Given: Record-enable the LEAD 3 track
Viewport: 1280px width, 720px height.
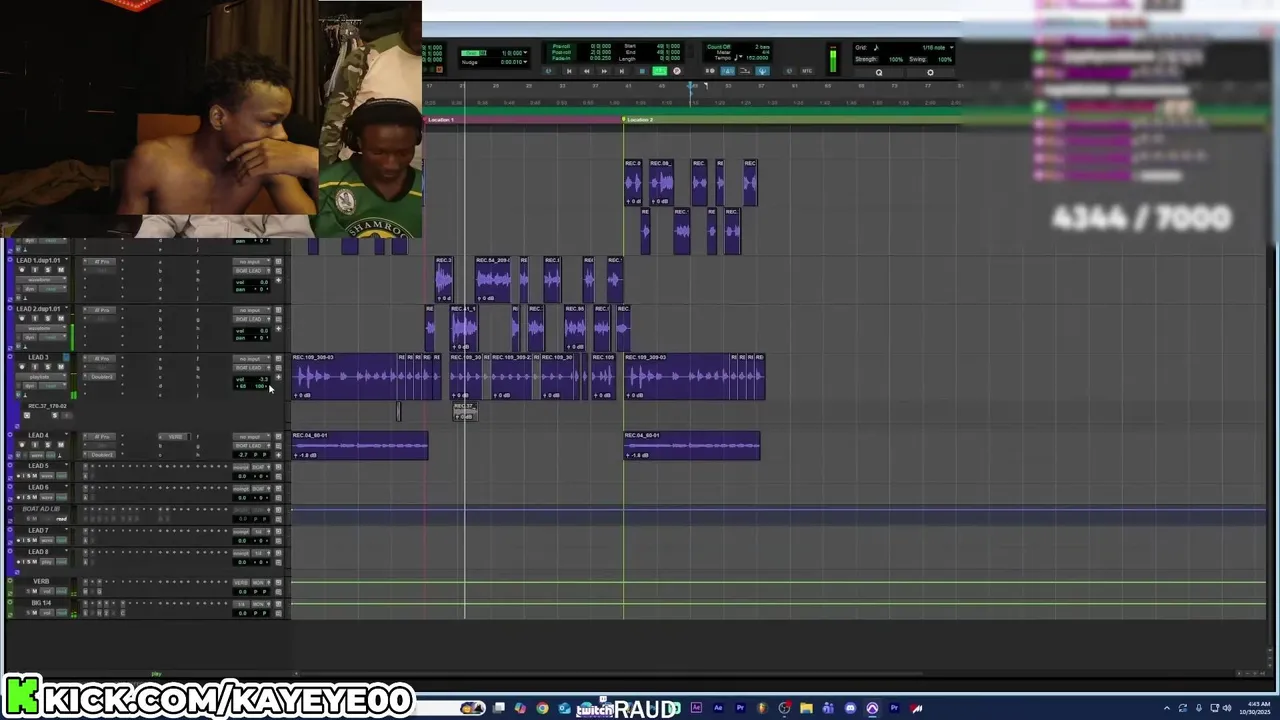Looking at the screenshot, I should [22, 367].
